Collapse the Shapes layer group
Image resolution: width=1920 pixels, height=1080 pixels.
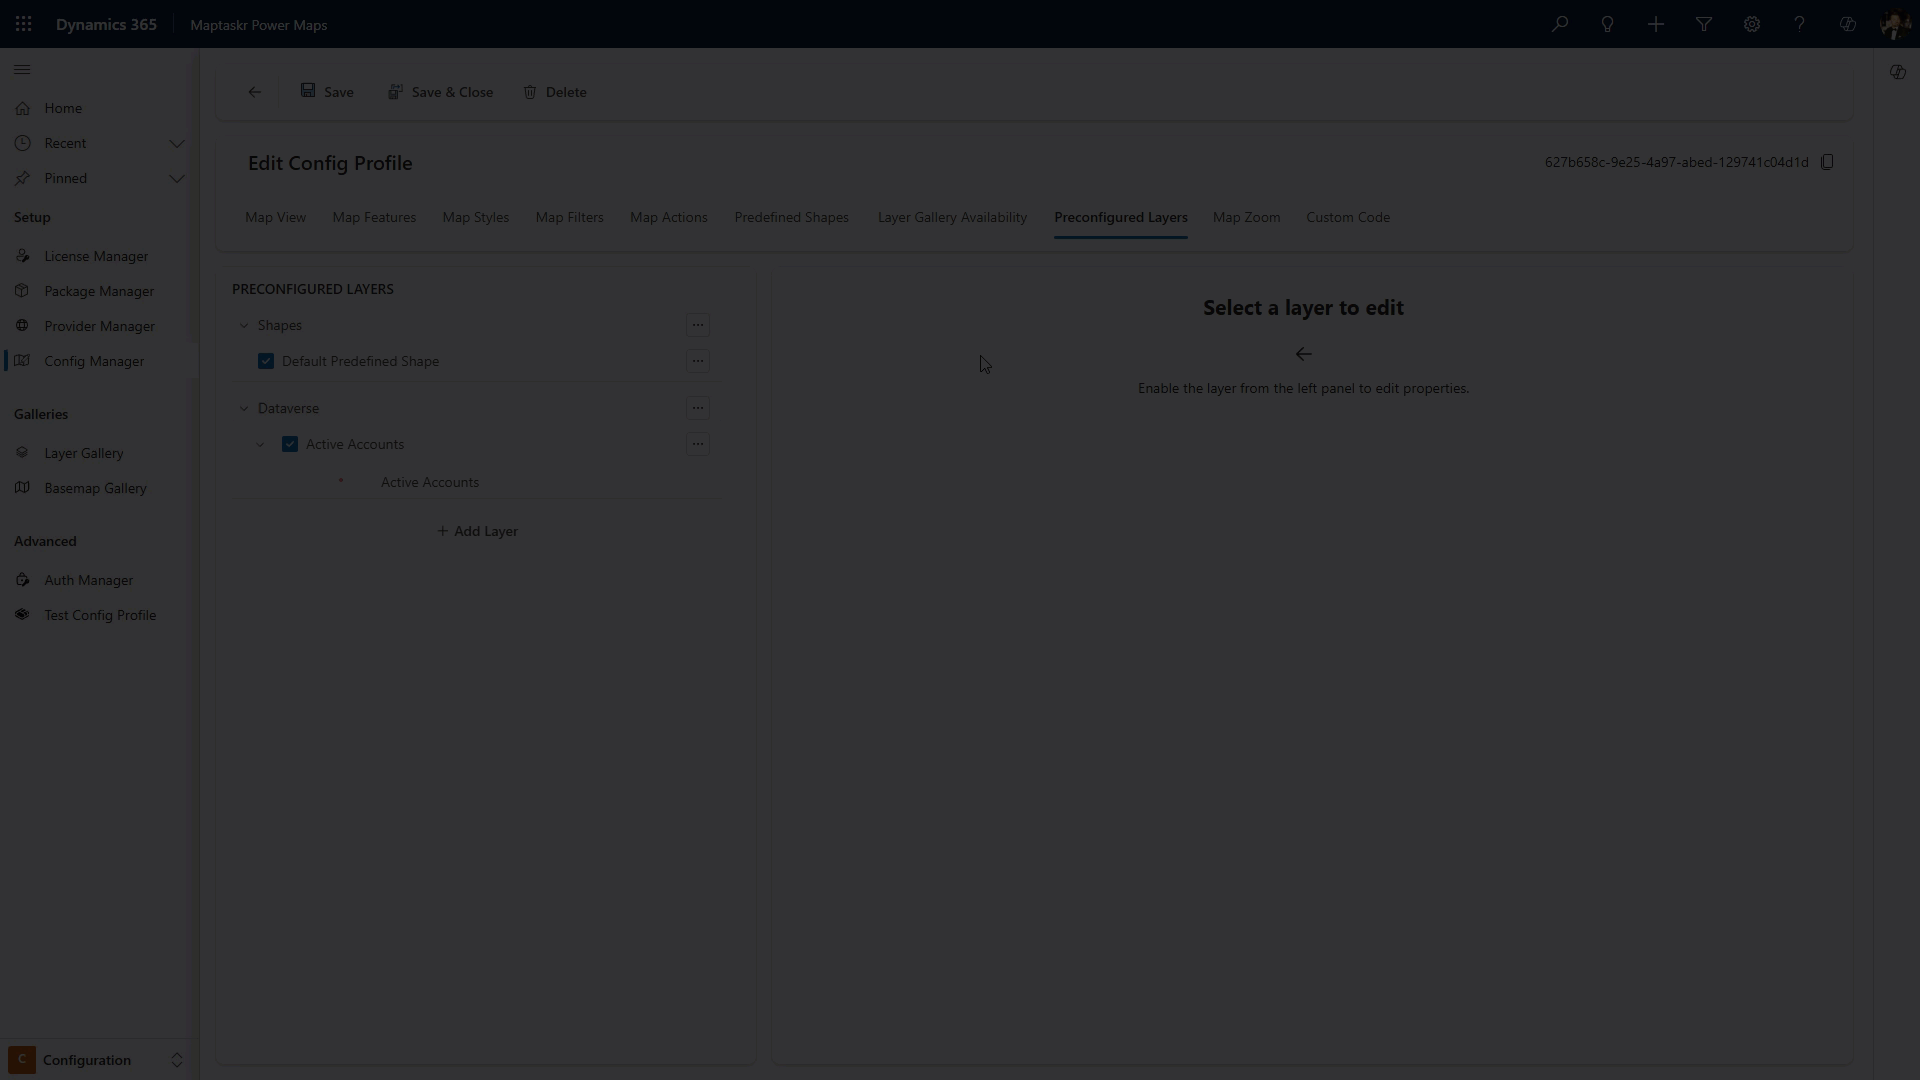click(244, 325)
